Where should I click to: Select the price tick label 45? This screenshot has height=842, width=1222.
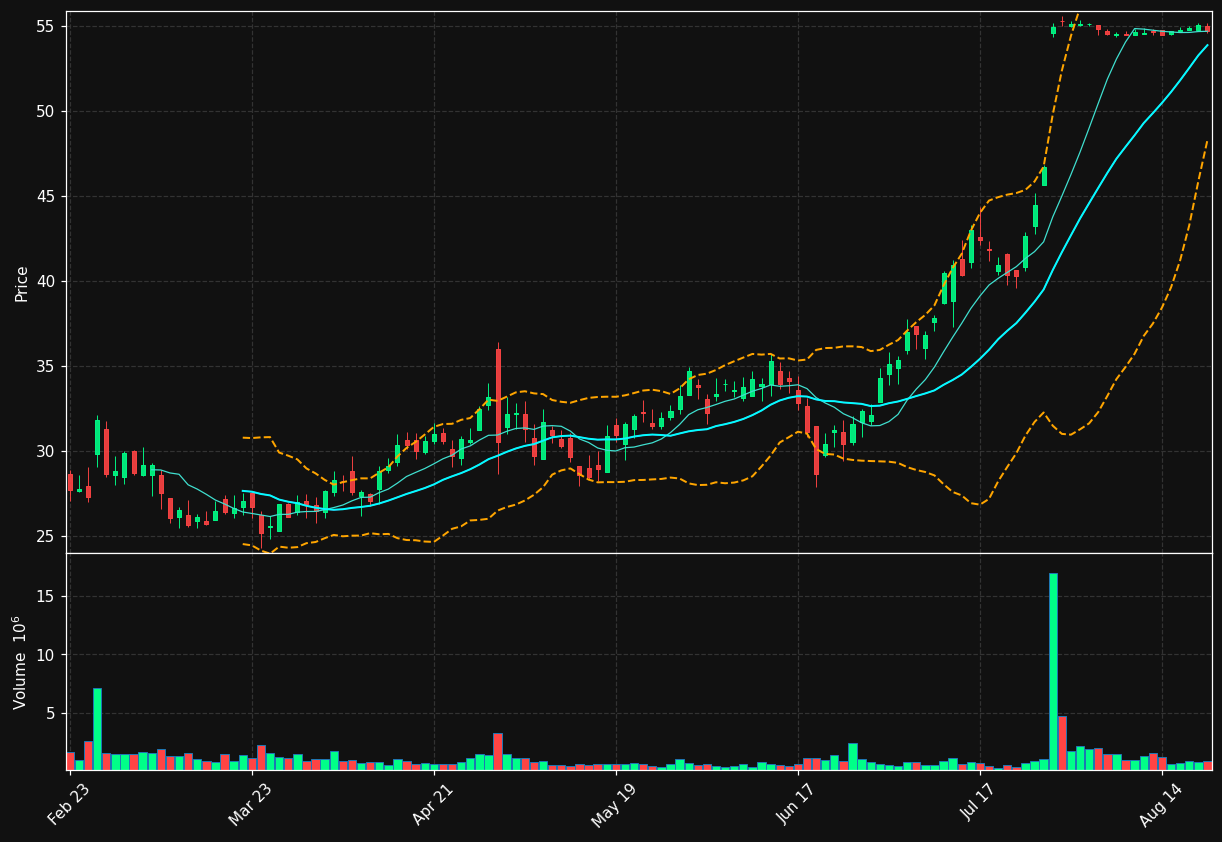tap(46, 196)
